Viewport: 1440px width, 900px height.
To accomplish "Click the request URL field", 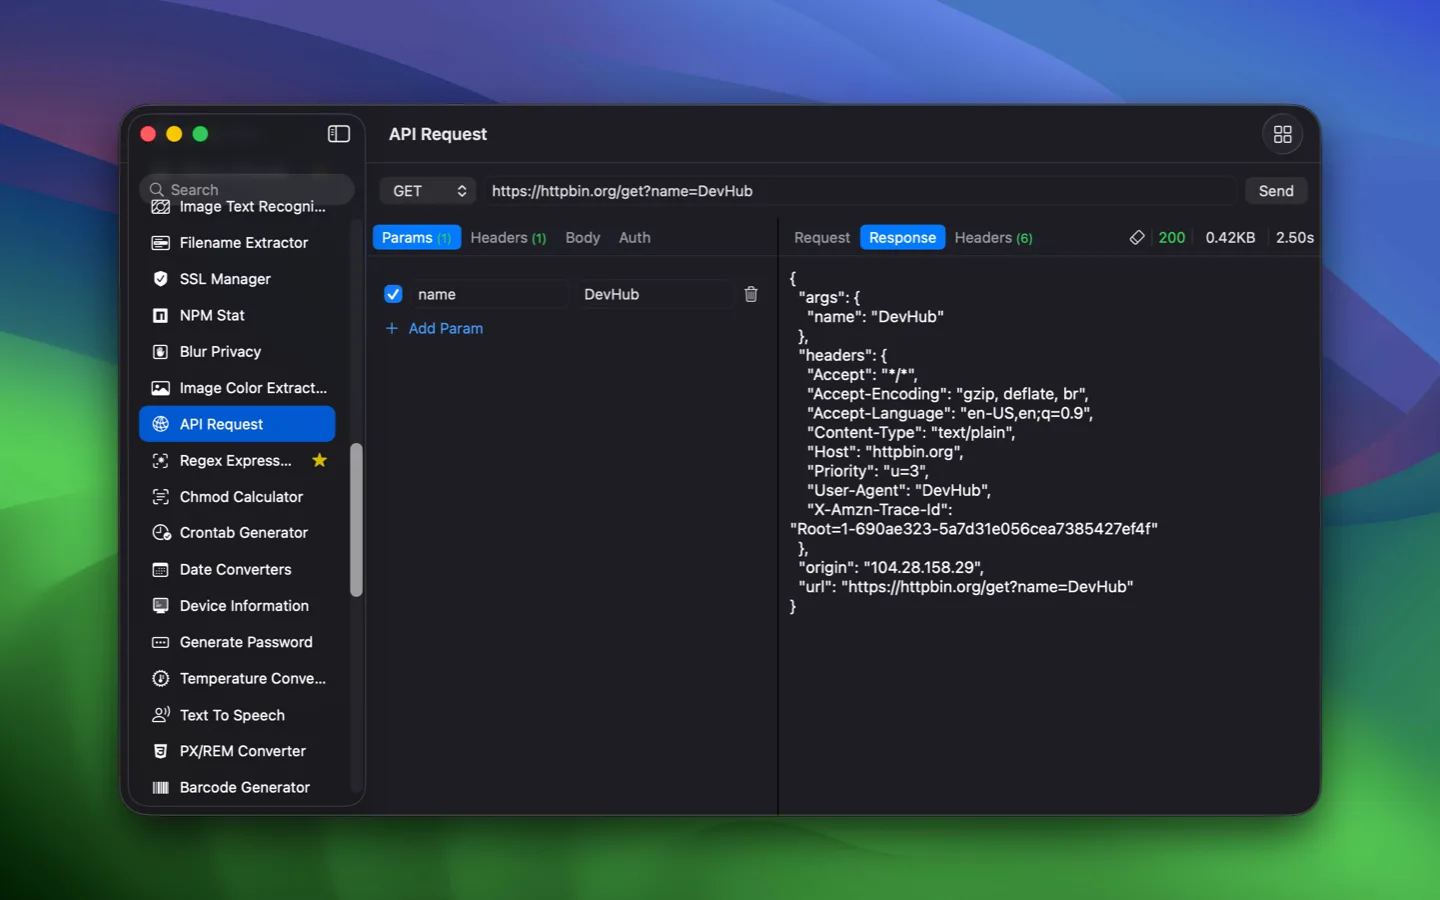I will [x=860, y=191].
